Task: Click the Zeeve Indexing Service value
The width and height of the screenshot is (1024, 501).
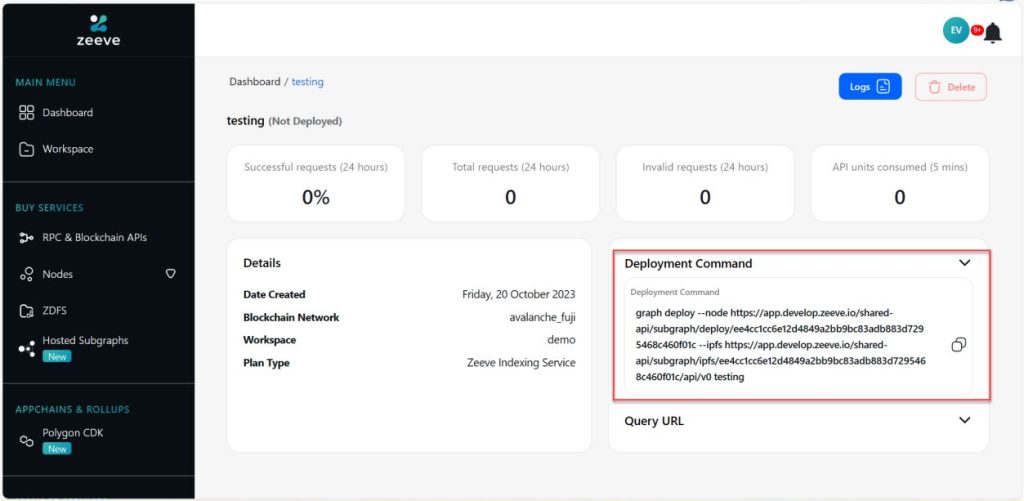Action: coord(521,363)
